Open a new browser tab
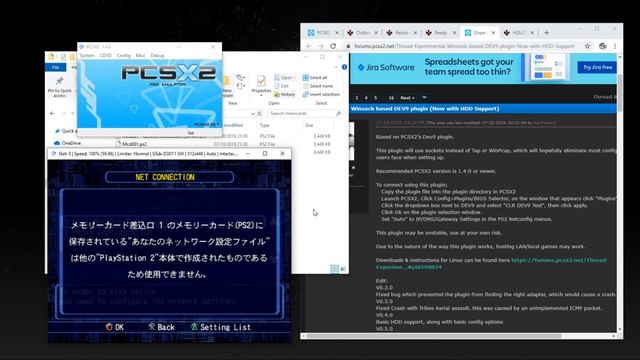Viewport: 640px width, 360px height. coord(547,33)
